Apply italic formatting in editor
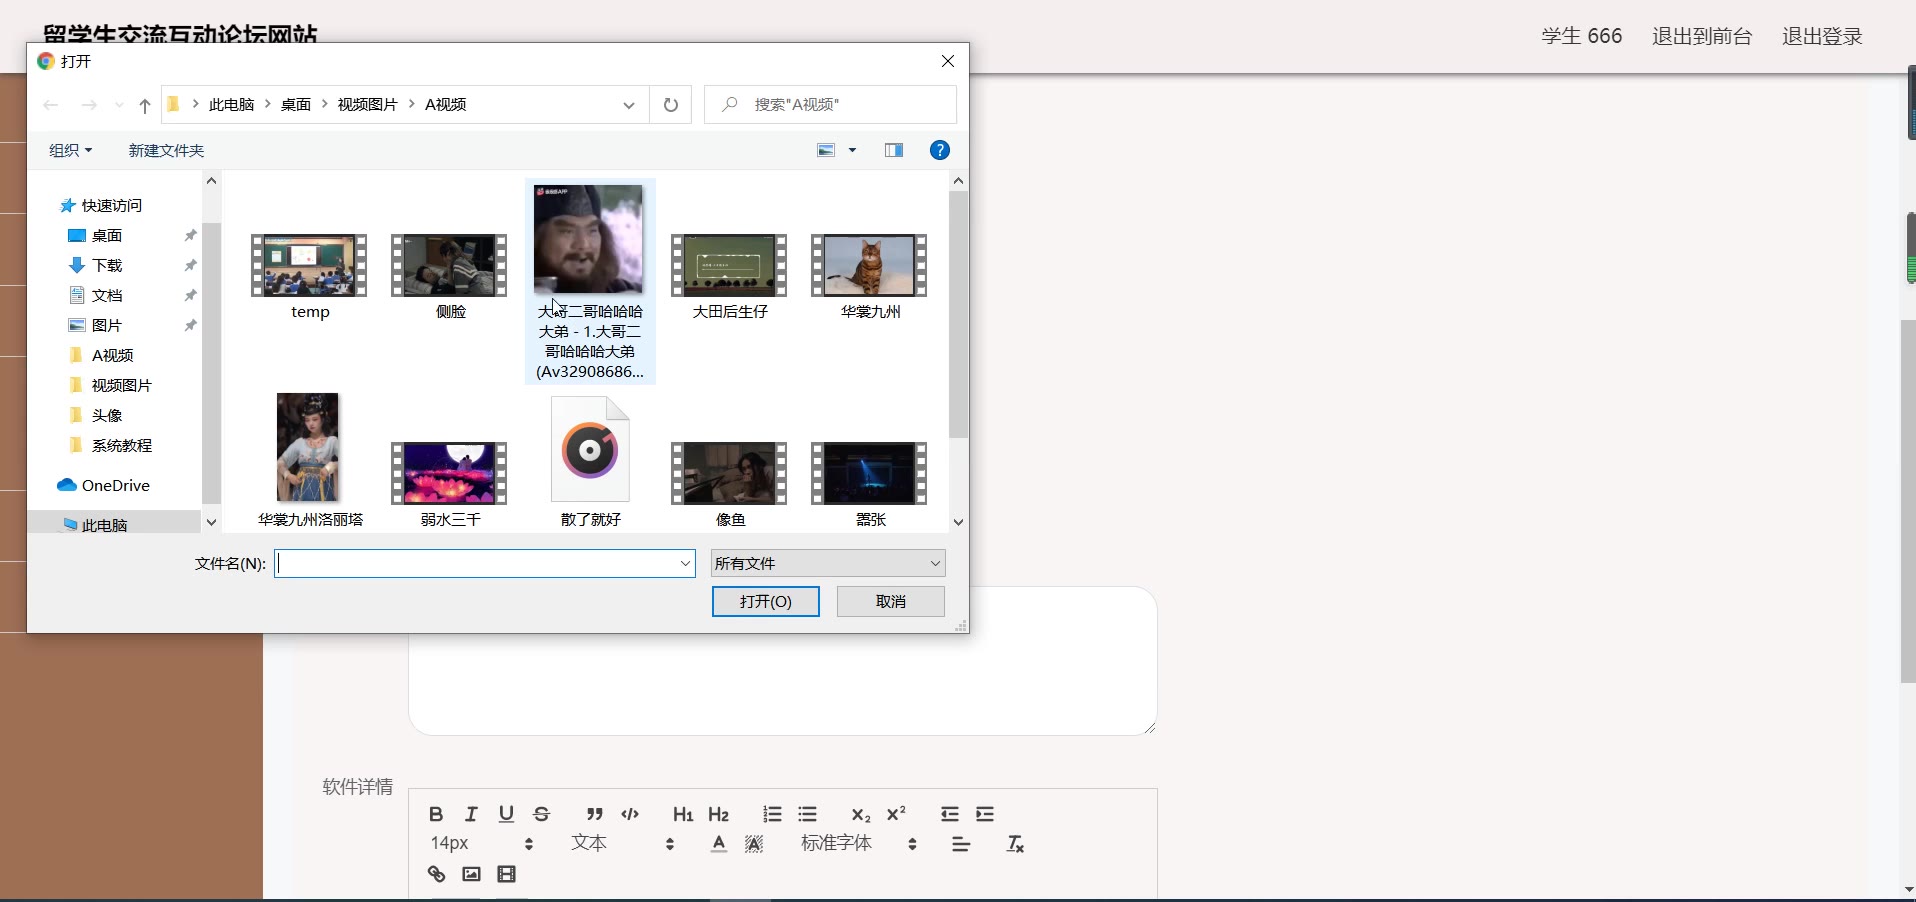Image resolution: width=1916 pixels, height=902 pixels. pyautogui.click(x=471, y=814)
